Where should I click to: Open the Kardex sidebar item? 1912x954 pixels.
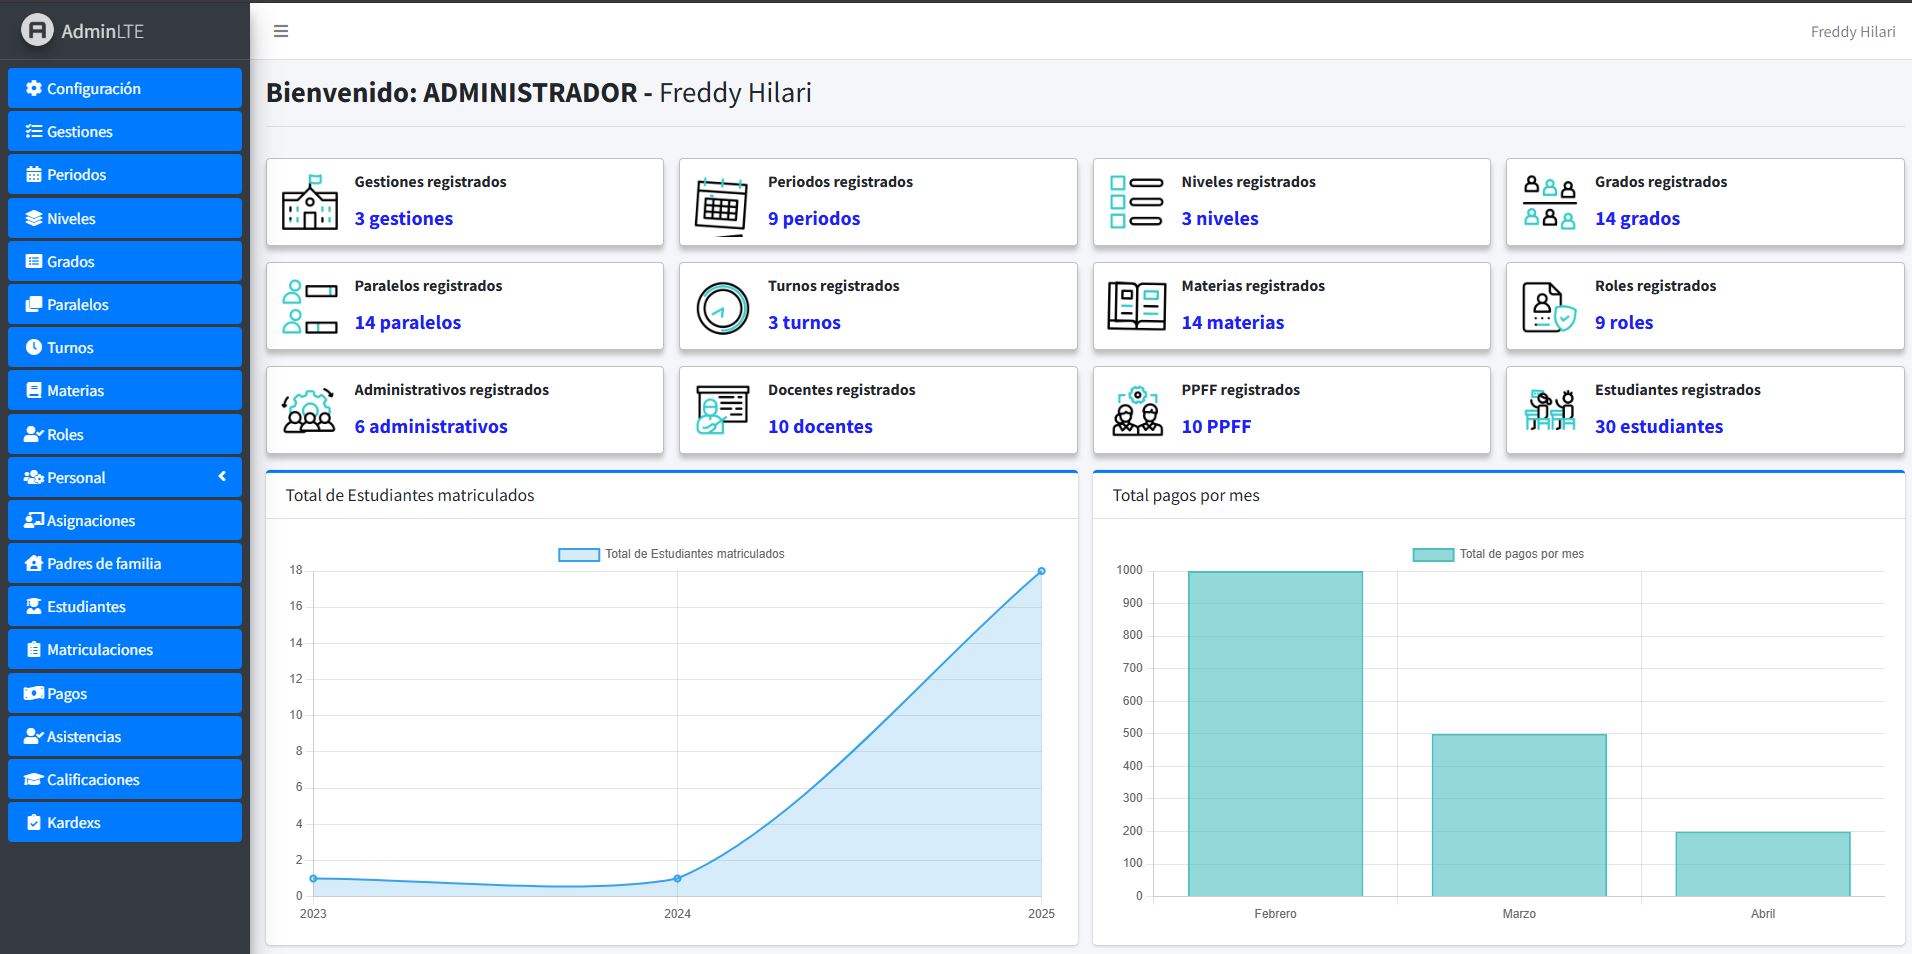(x=125, y=823)
